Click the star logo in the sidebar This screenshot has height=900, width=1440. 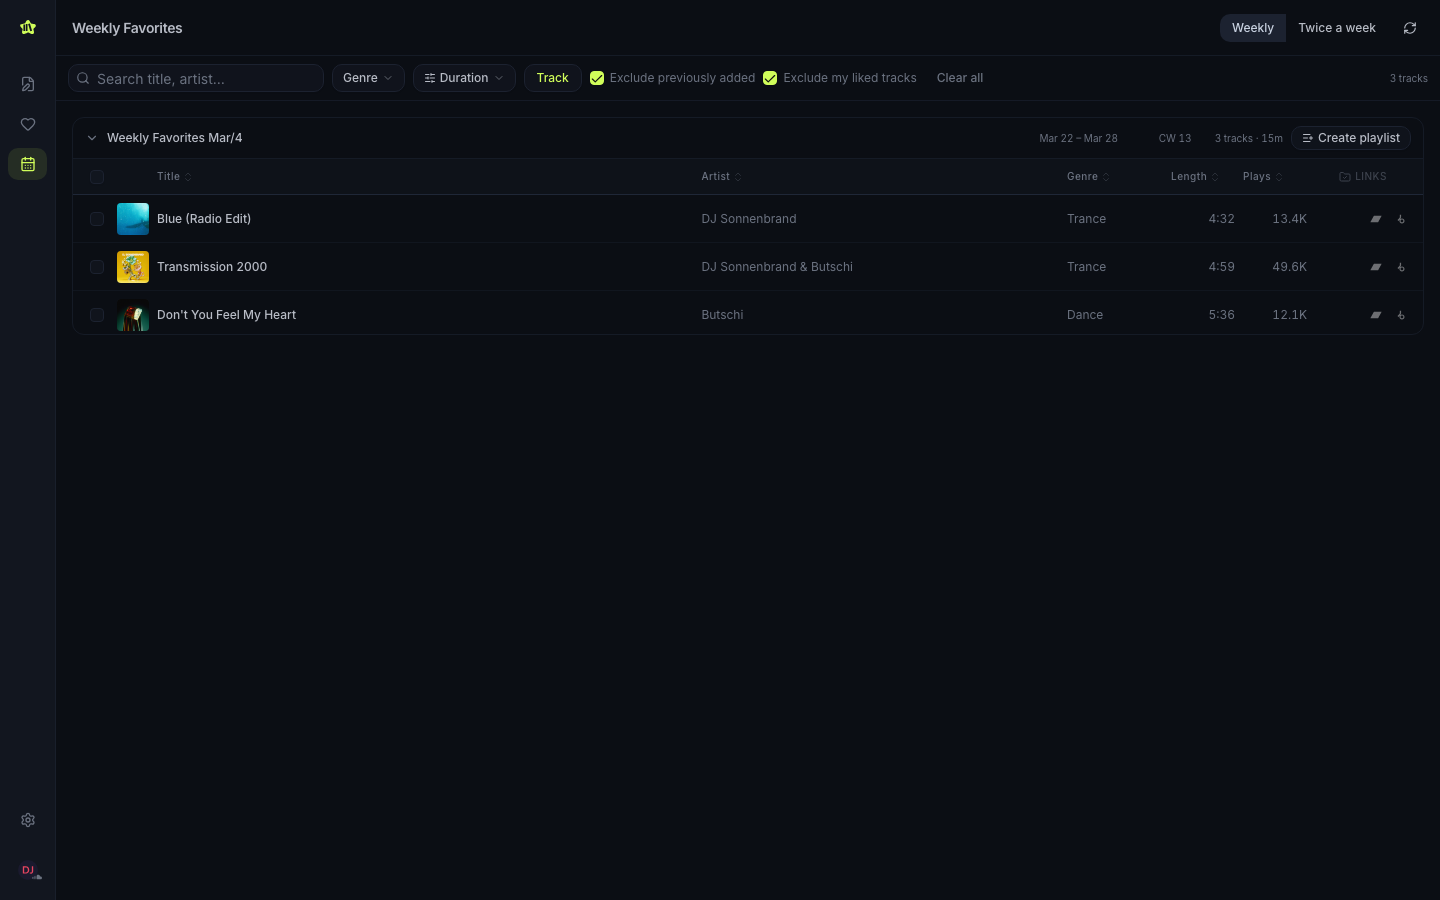click(28, 28)
